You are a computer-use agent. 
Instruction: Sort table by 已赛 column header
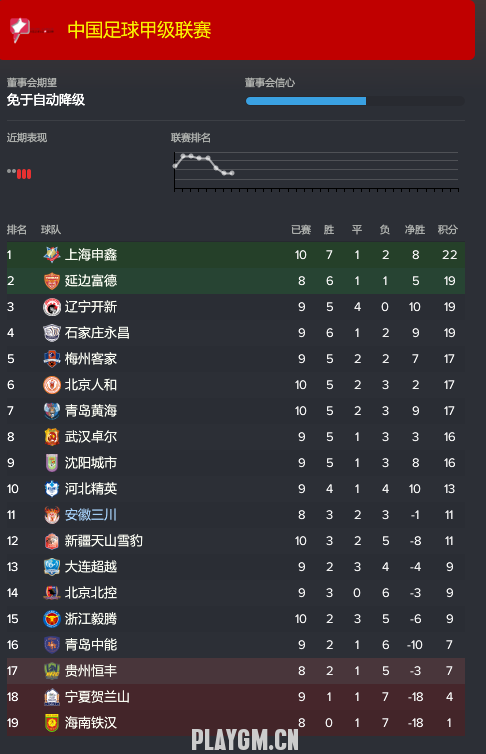(301, 230)
